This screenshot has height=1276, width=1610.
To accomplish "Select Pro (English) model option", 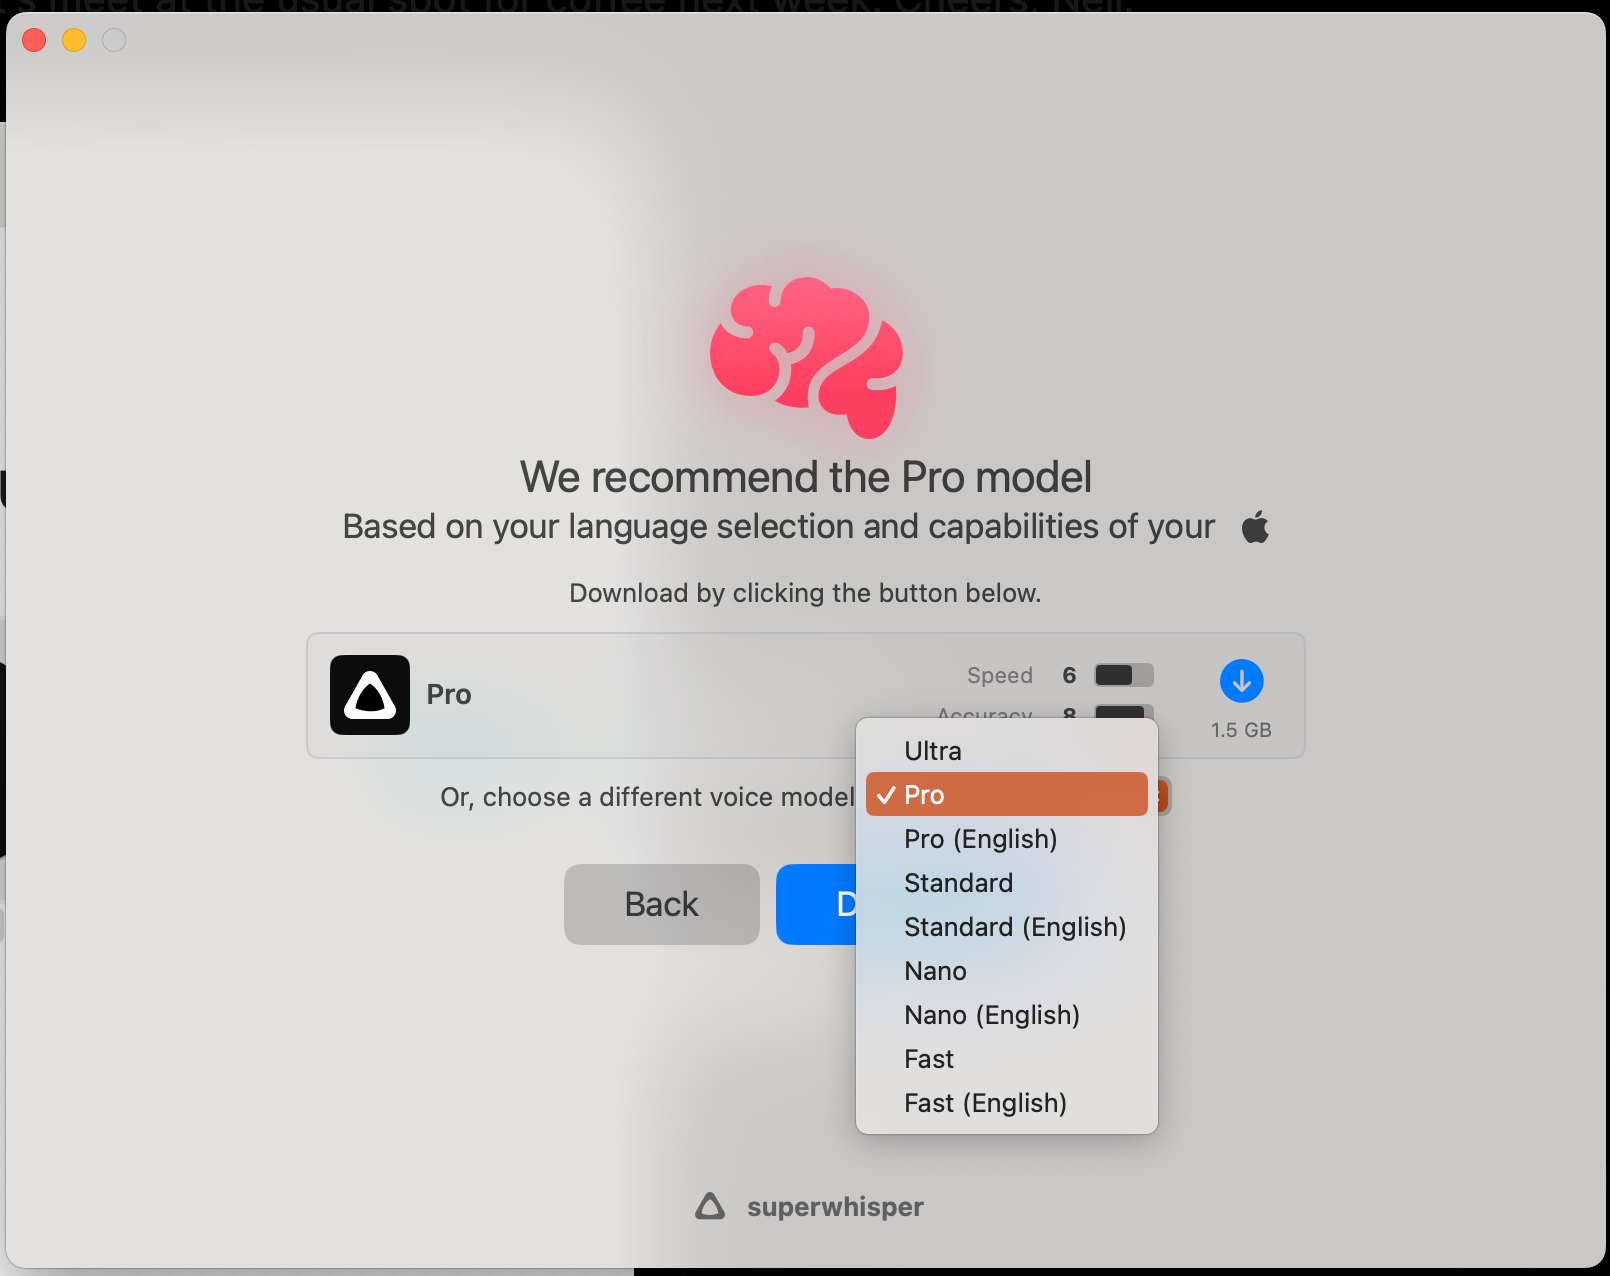I will 1007,839.
